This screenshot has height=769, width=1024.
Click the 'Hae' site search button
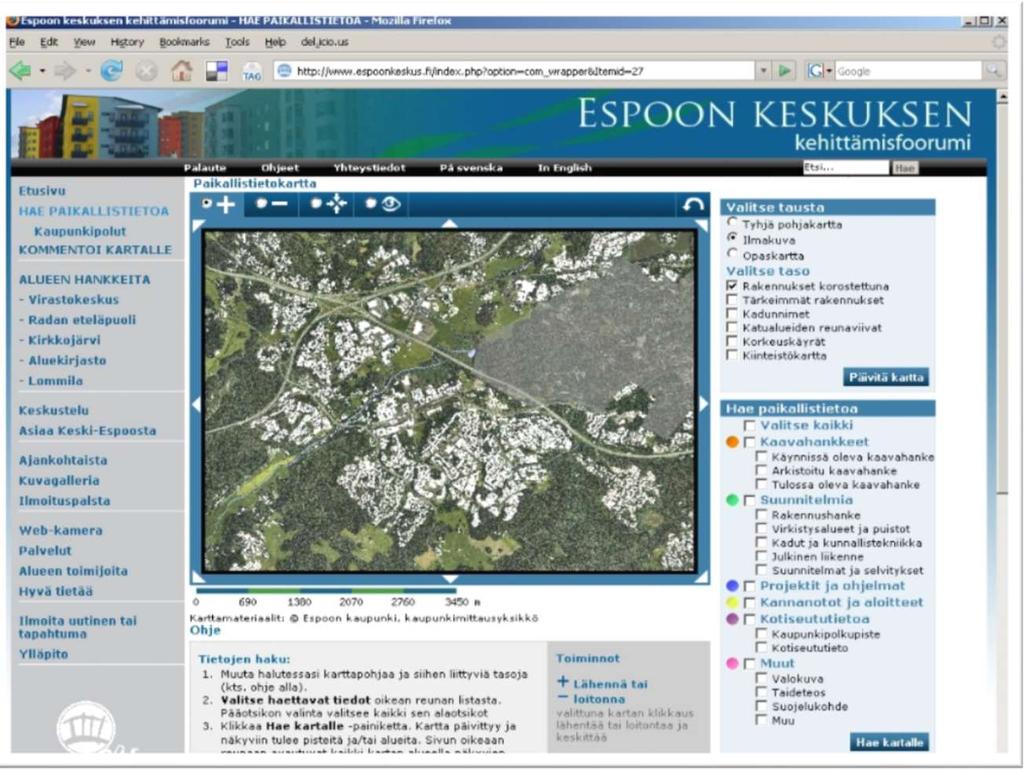point(904,168)
